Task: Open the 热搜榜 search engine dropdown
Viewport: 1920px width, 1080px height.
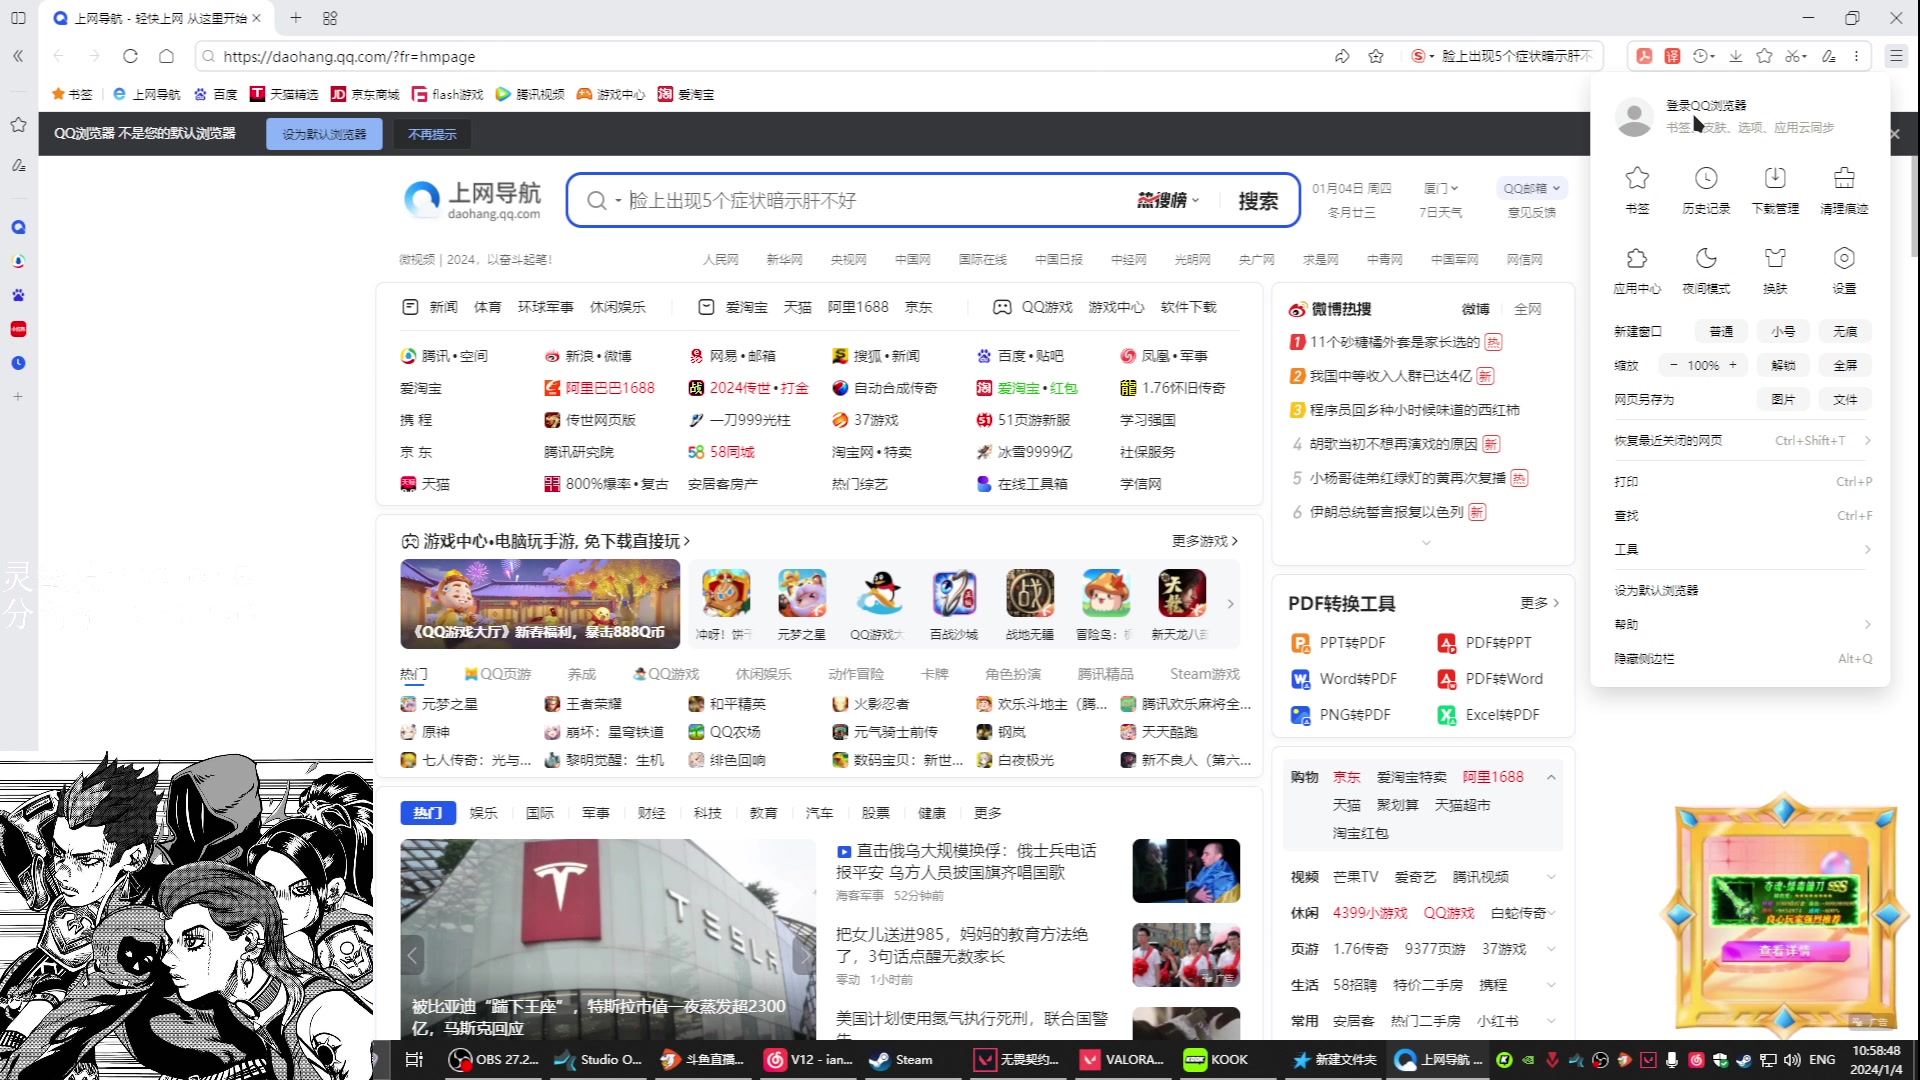Action: coord(1167,201)
